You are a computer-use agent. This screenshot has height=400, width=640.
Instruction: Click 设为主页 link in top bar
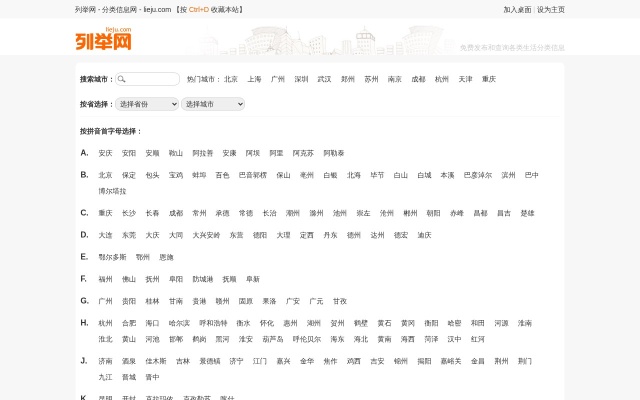(x=551, y=9)
